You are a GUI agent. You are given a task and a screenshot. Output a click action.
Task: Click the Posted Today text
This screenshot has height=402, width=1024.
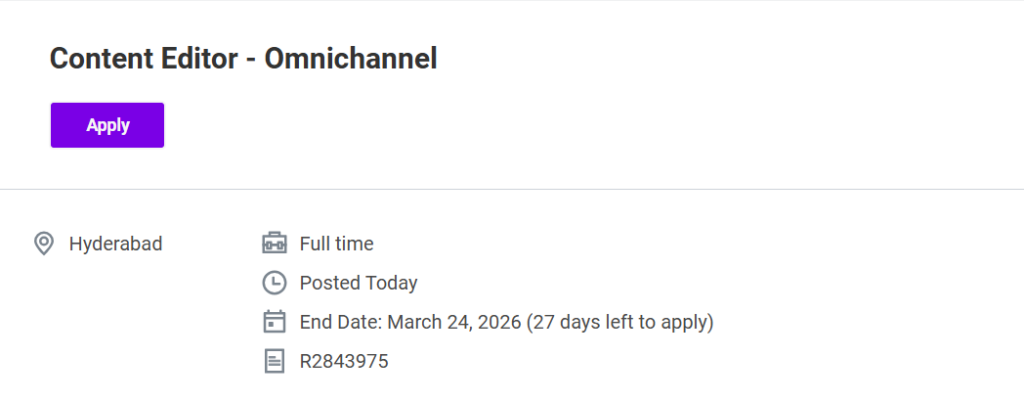coord(358,283)
